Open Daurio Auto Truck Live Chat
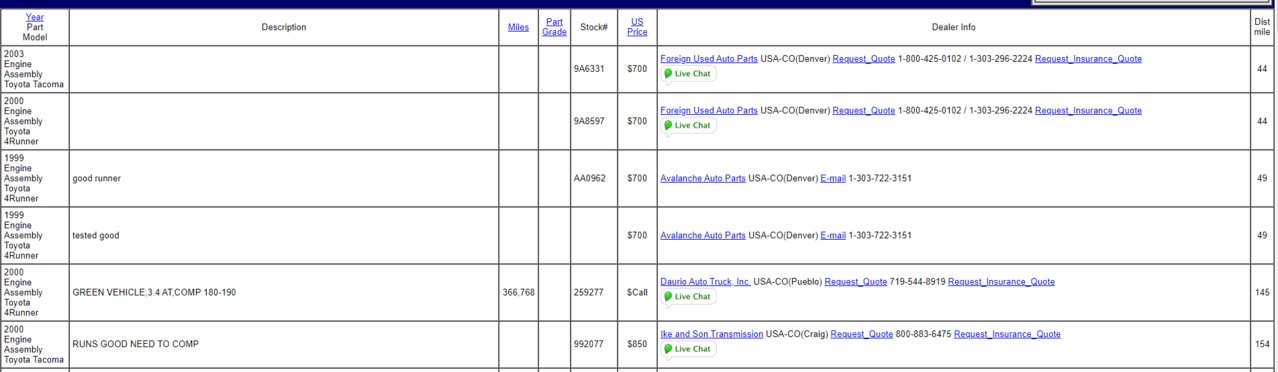Viewport: 1278px width, 372px height. [688, 297]
